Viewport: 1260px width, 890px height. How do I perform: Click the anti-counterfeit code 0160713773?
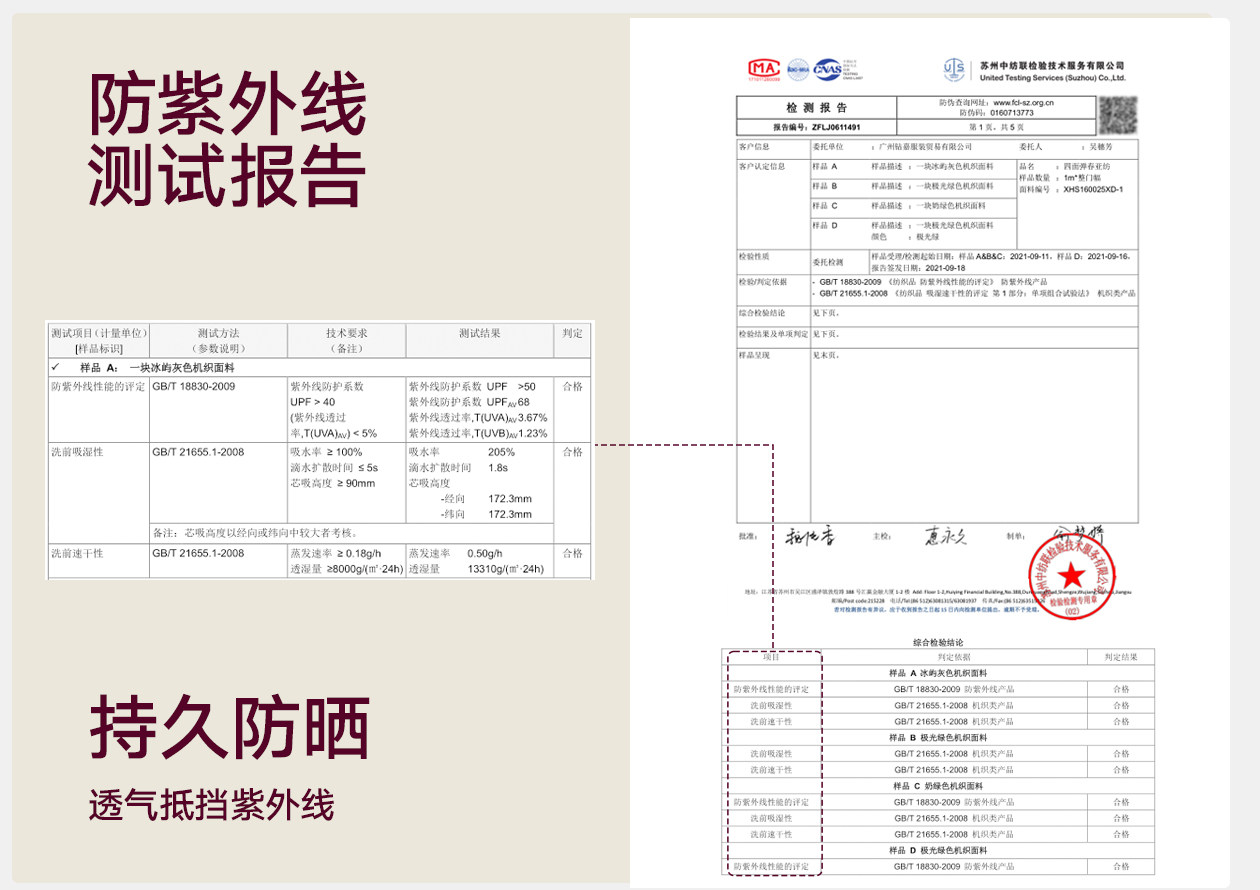tap(1012, 113)
